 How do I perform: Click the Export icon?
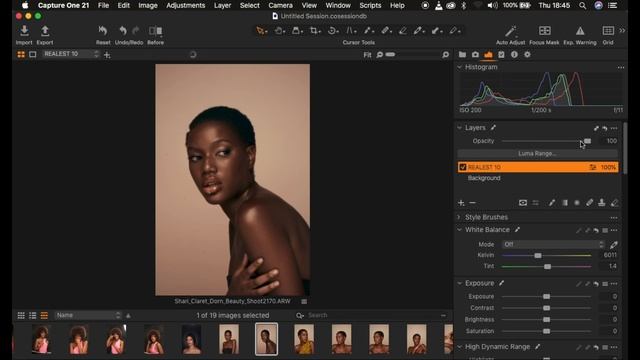click(x=45, y=31)
